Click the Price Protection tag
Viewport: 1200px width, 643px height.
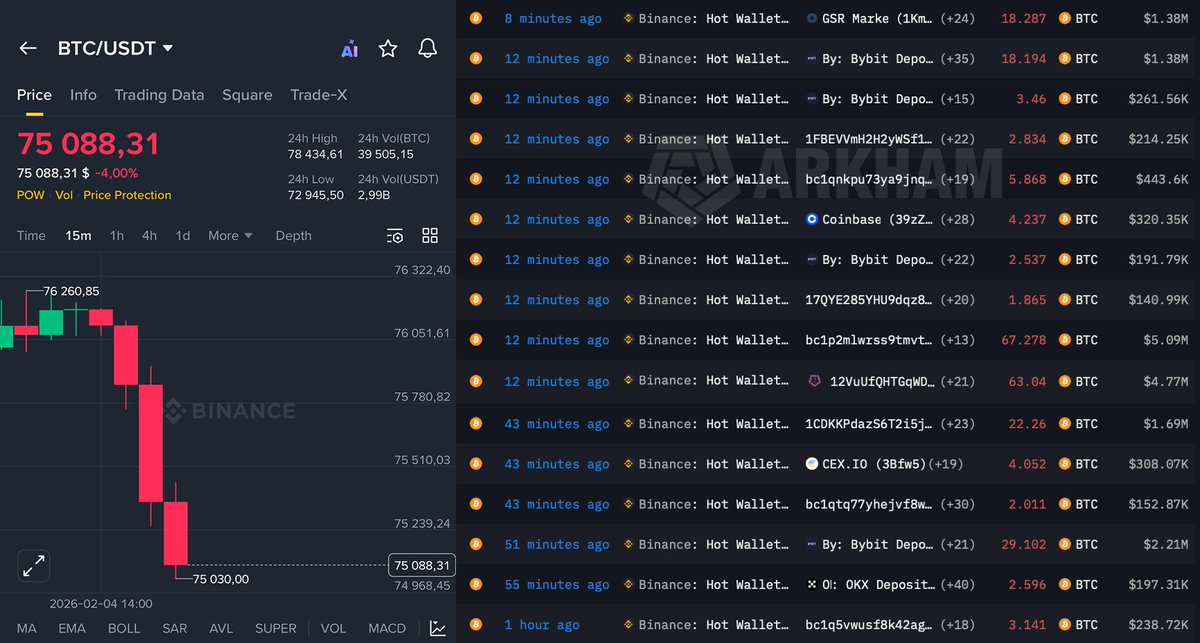pos(127,195)
